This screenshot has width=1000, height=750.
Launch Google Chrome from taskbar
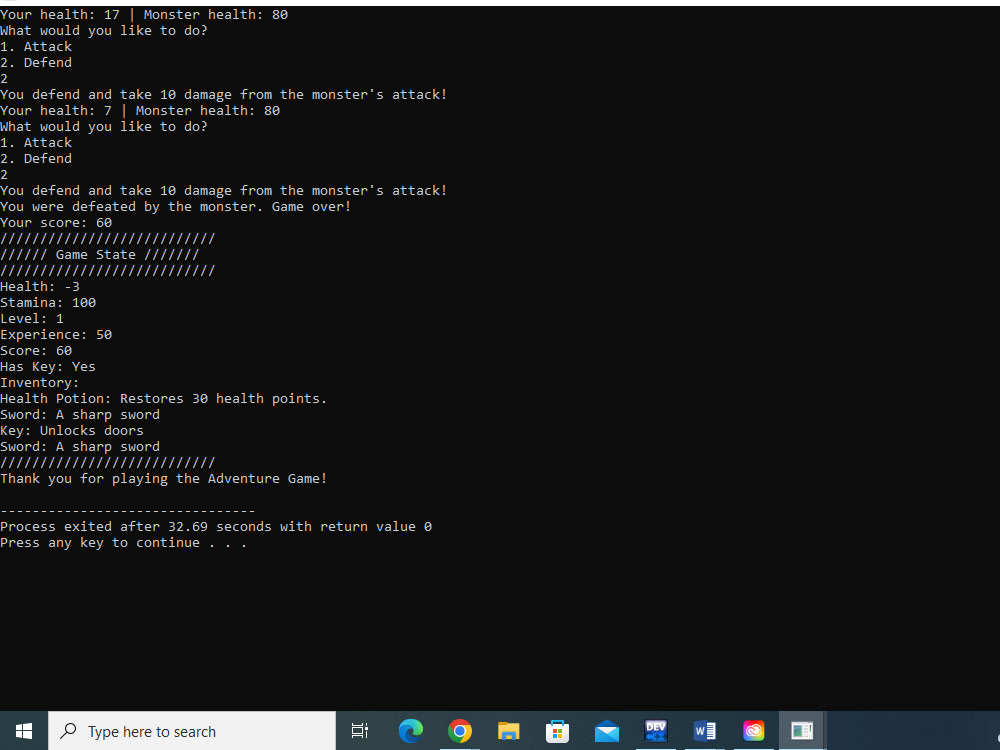pyautogui.click(x=460, y=731)
